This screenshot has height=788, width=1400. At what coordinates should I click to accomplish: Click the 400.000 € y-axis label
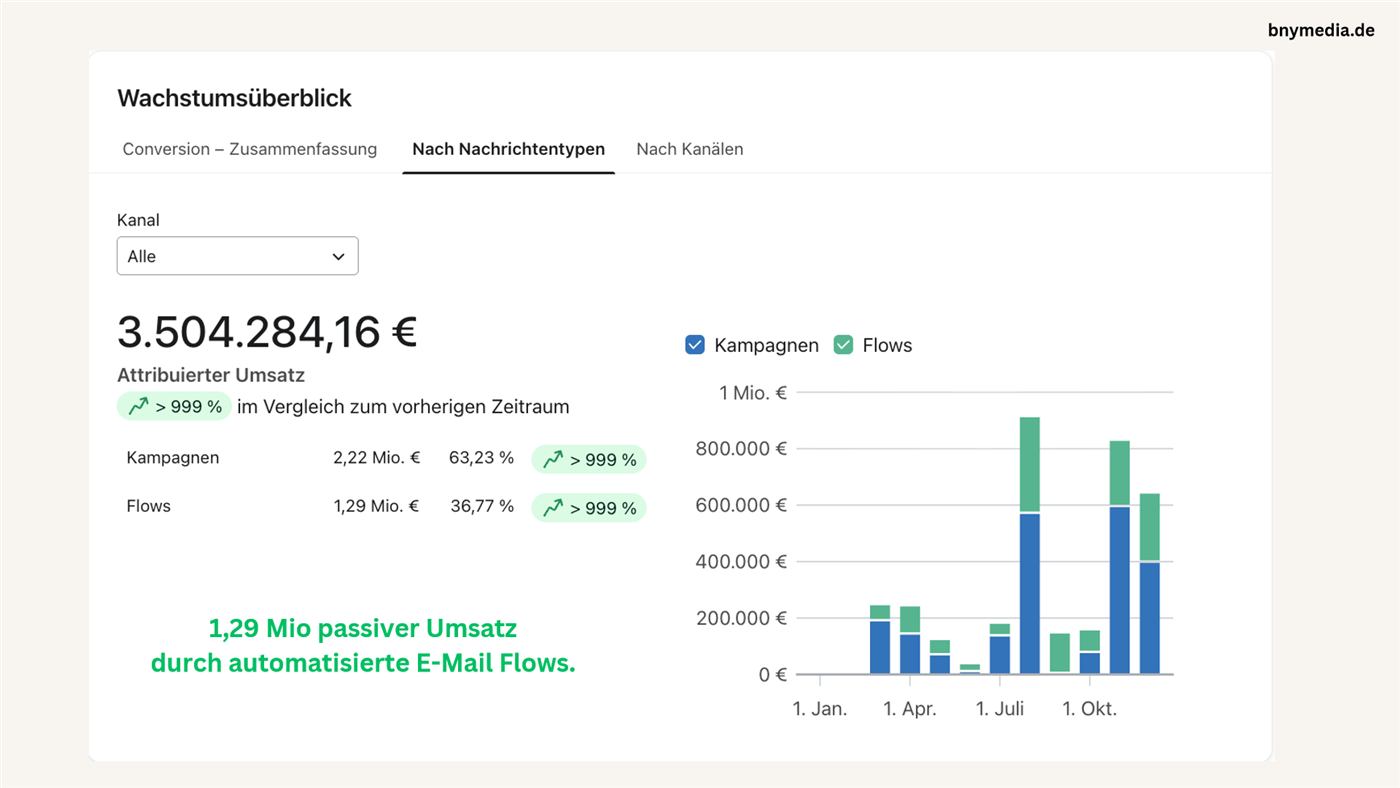point(742,562)
